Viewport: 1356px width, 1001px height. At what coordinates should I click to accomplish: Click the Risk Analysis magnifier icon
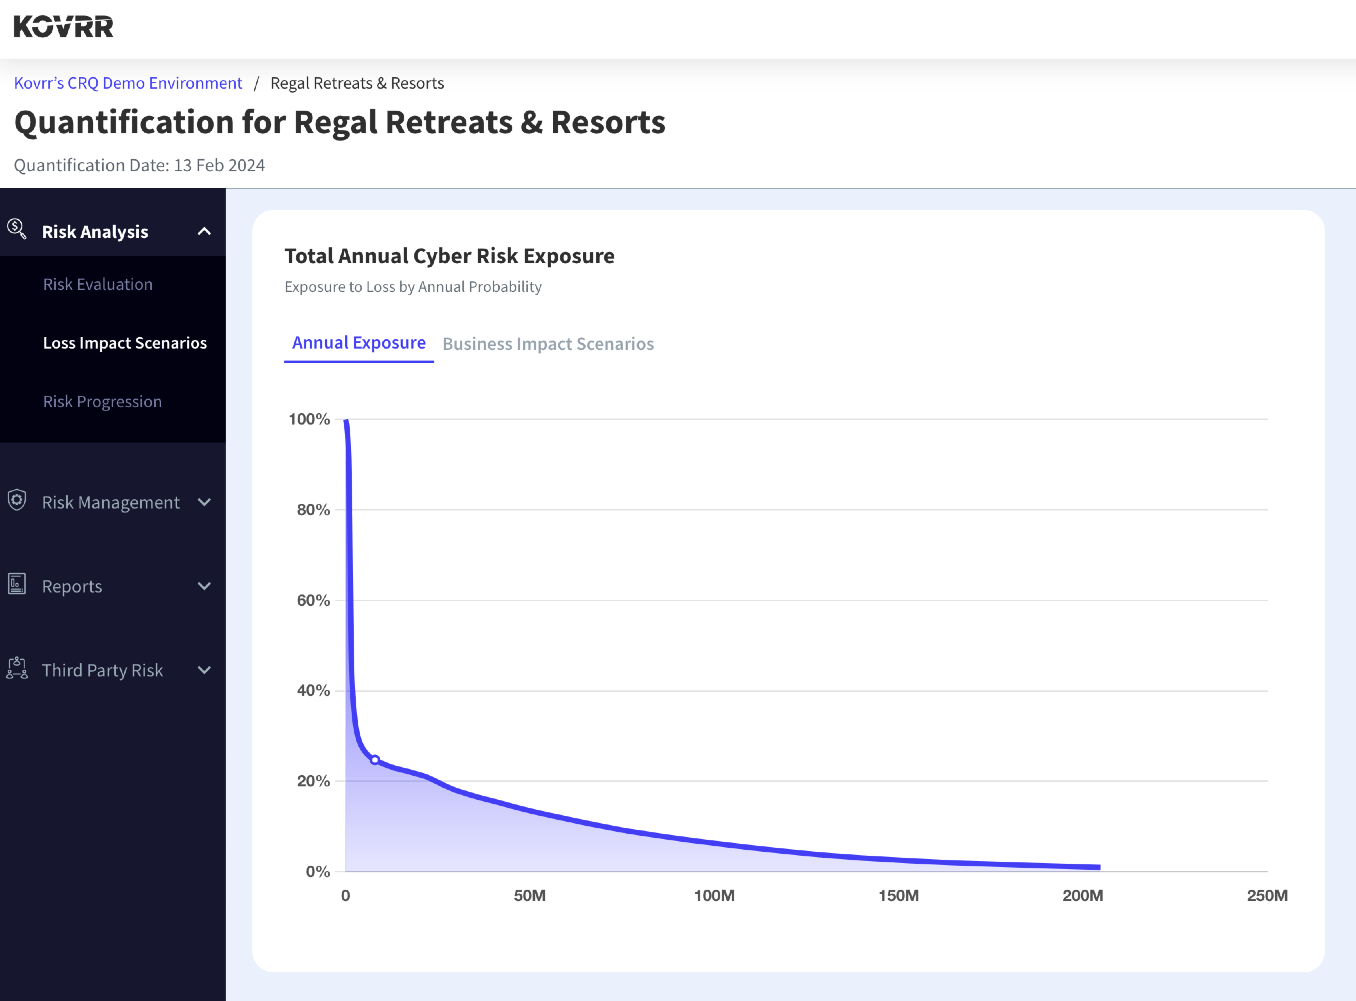tap(17, 229)
